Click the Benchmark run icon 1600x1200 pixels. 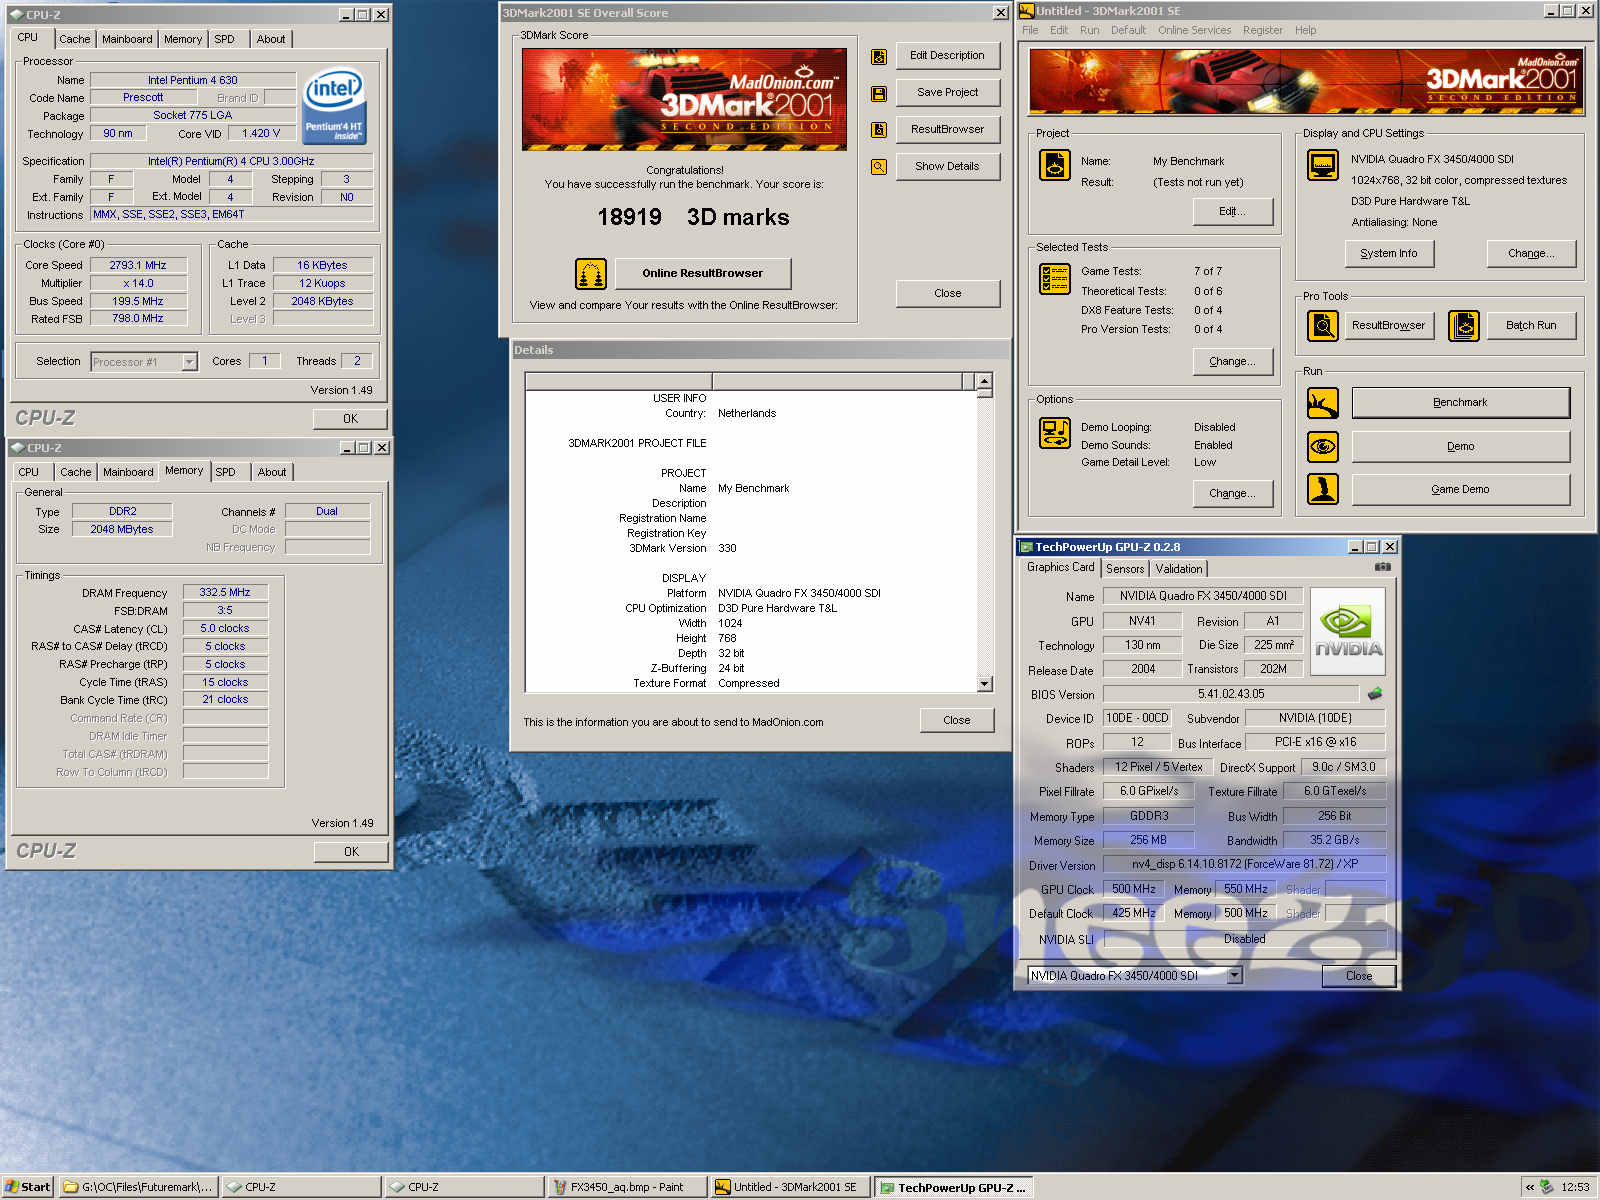[x=1323, y=403]
